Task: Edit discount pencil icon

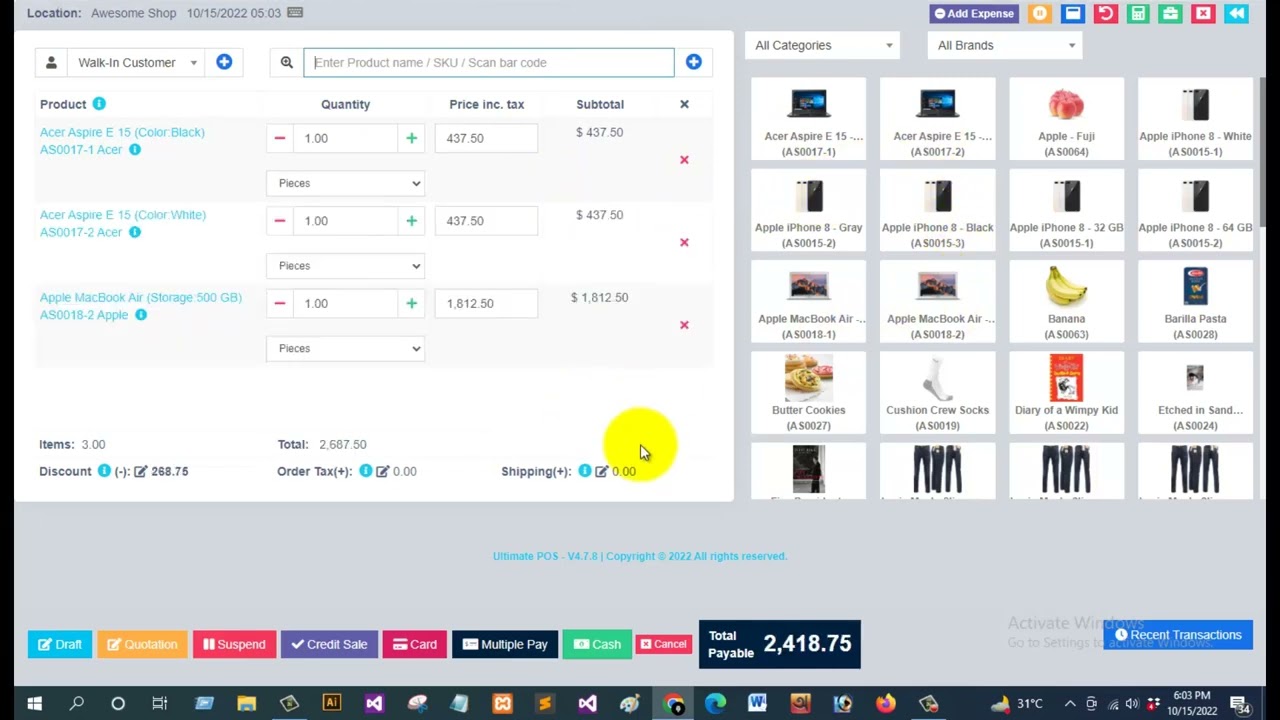Action: [x=140, y=471]
